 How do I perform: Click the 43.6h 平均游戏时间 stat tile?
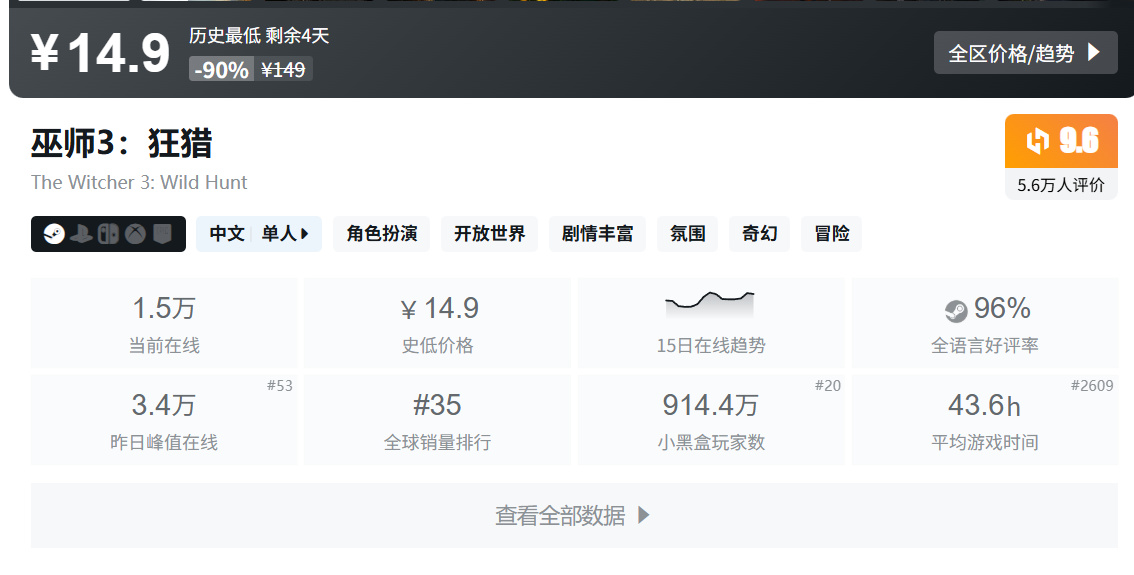tap(985, 419)
